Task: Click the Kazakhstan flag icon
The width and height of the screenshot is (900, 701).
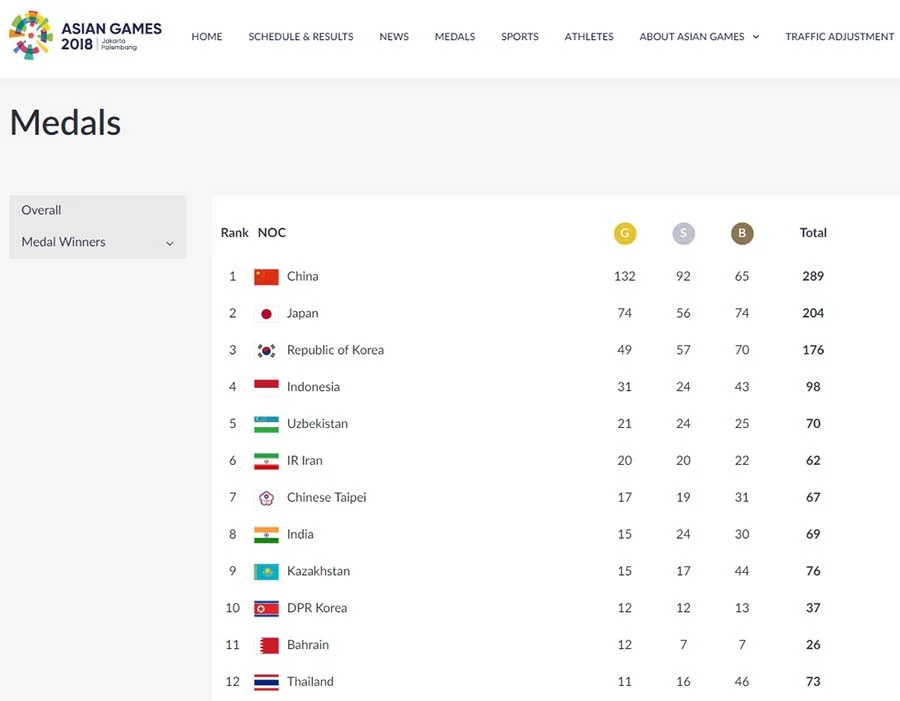Action: 266,571
